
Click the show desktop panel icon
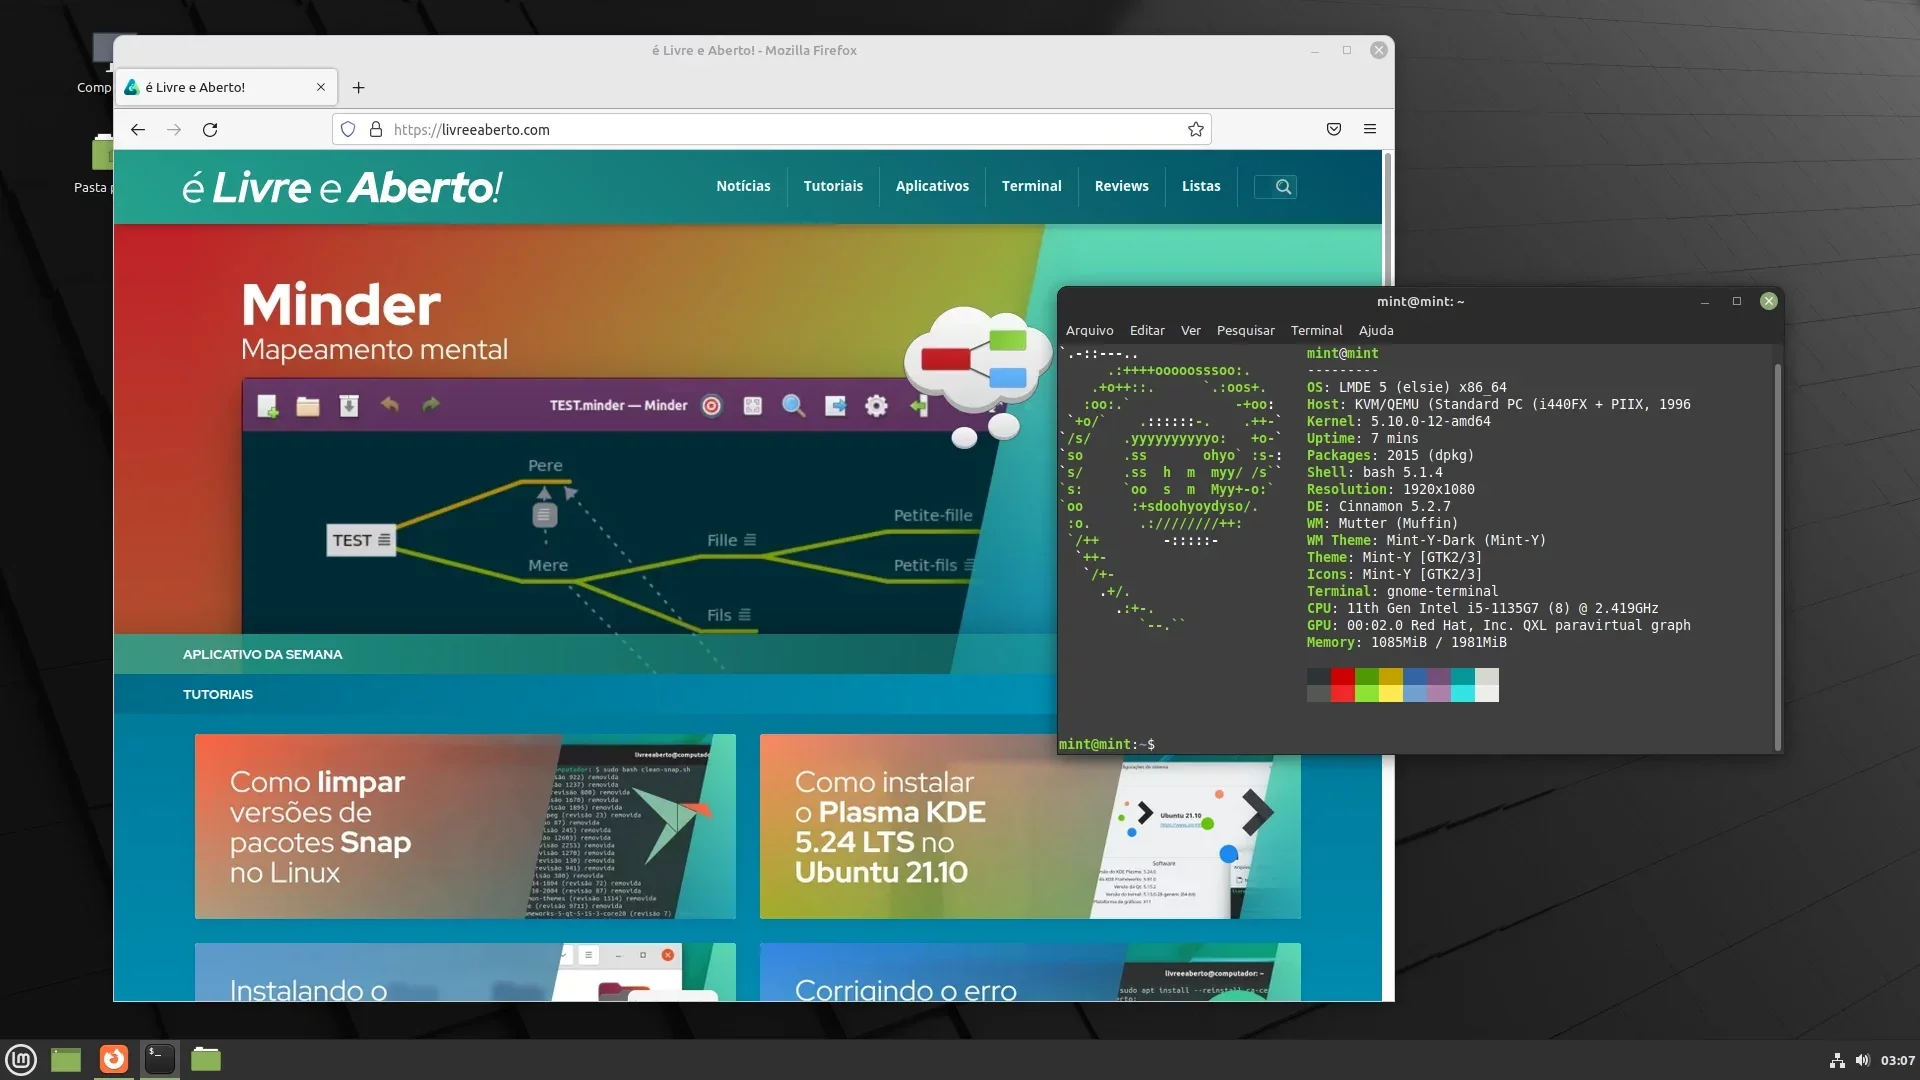66,1060
